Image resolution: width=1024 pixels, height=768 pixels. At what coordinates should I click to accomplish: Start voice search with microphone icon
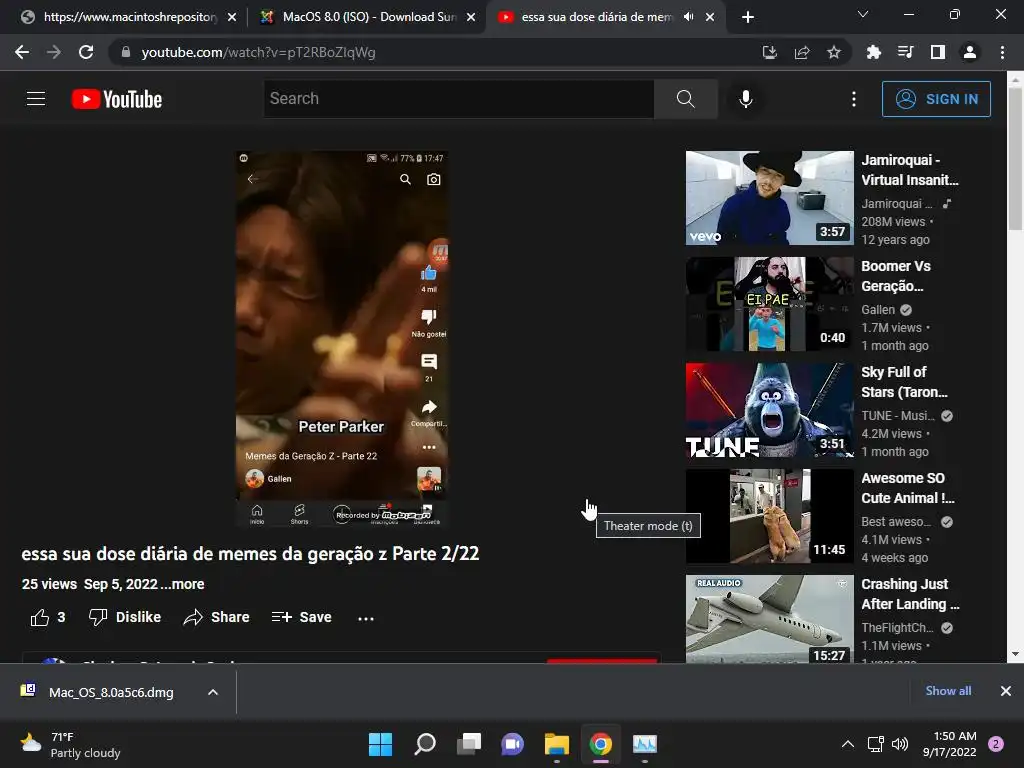pos(745,99)
